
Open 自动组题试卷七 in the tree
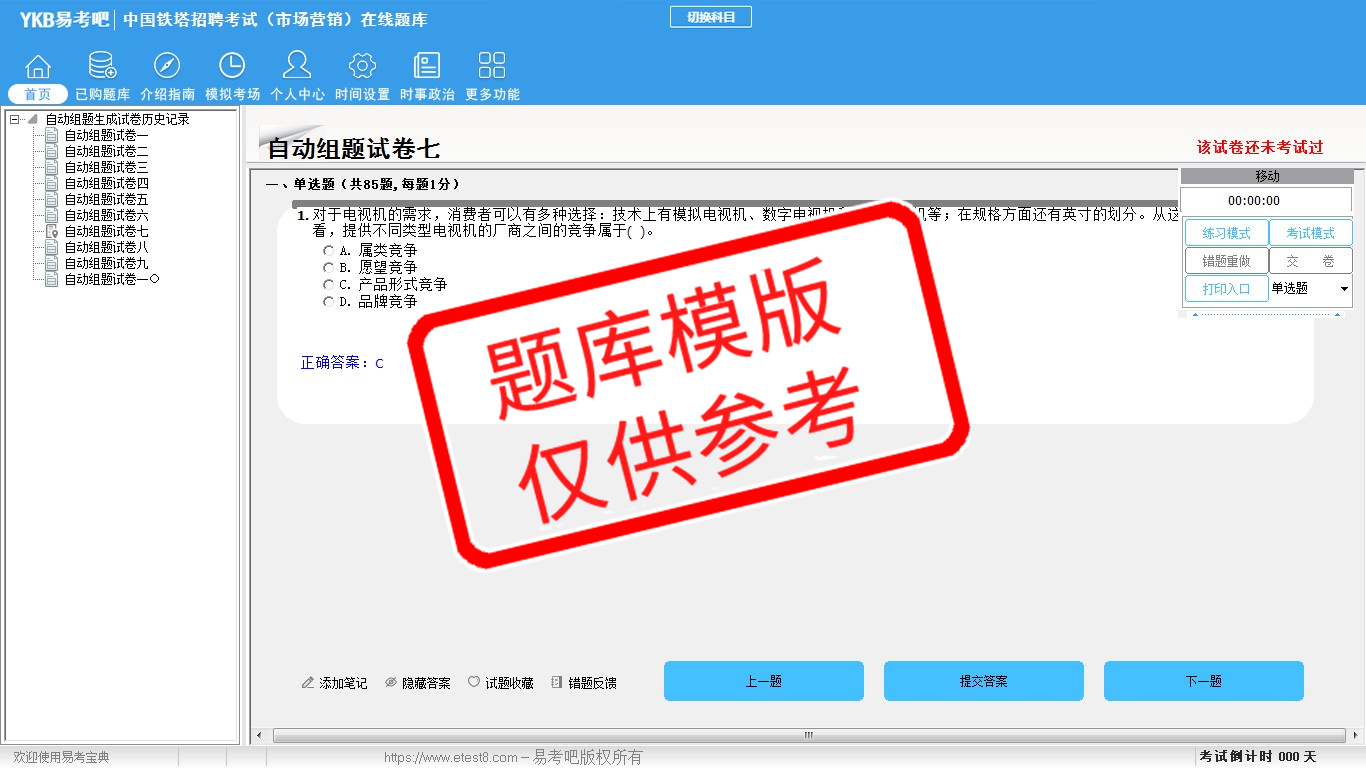coord(106,231)
